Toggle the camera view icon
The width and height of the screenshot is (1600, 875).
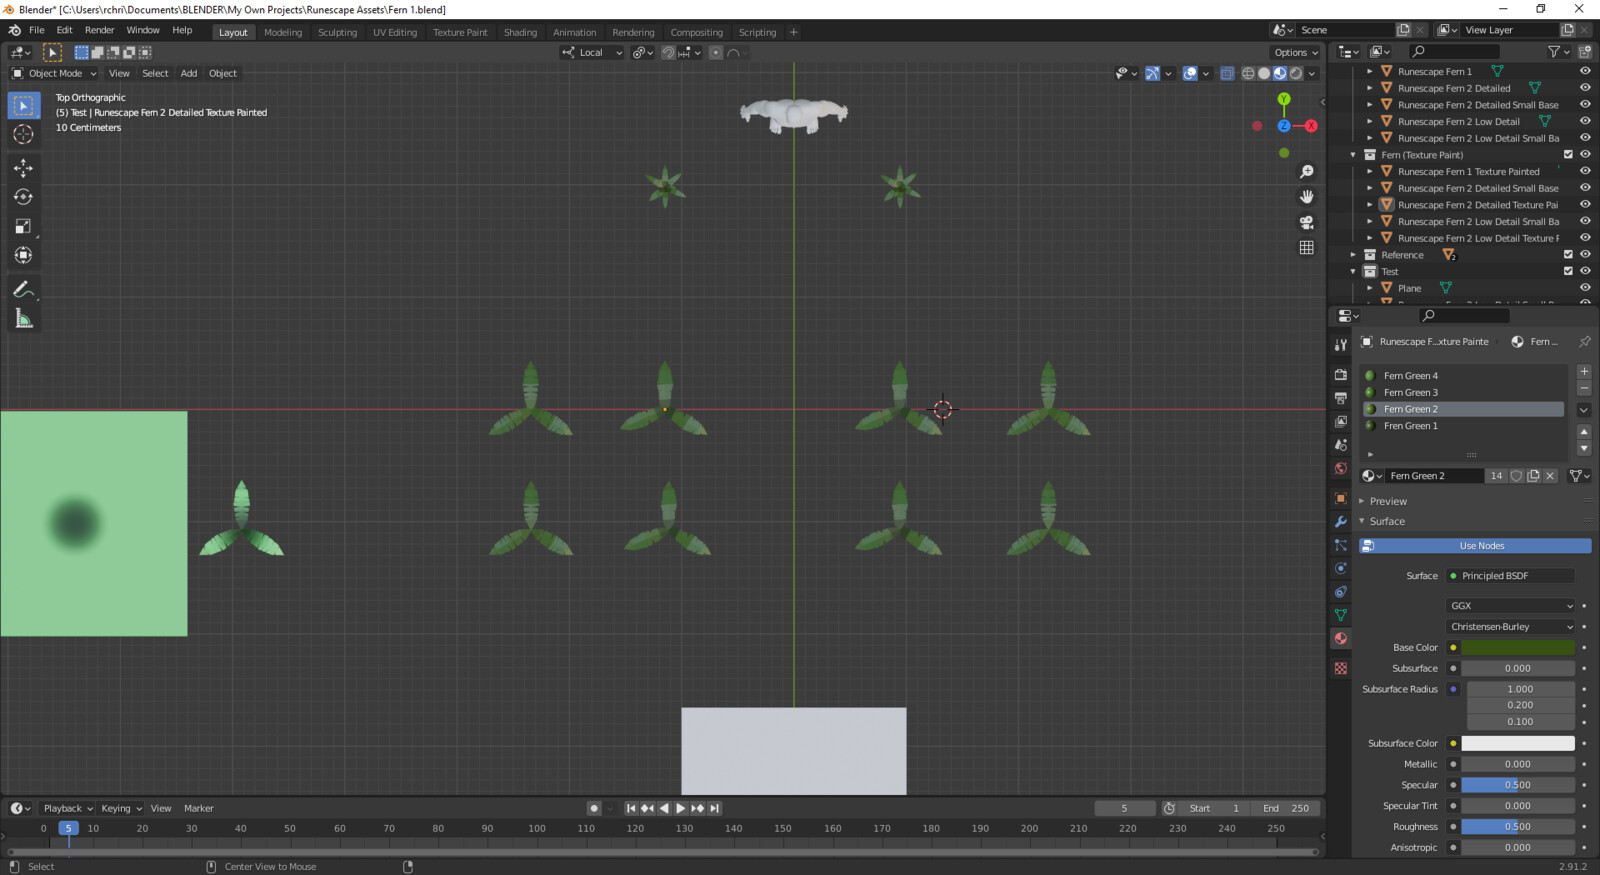coord(1306,222)
